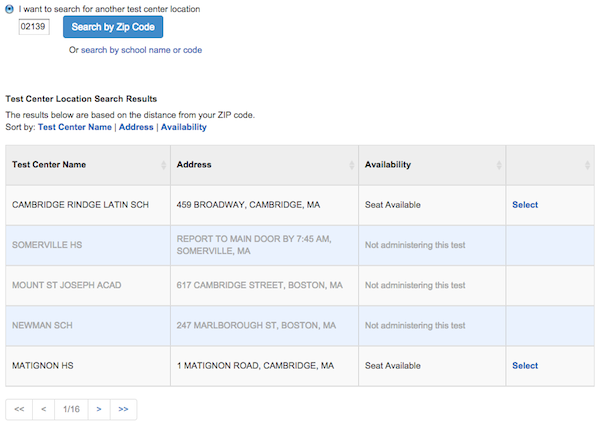The height and width of the screenshot is (425, 600).
Task: Select Cambridge Rindge Latin Sch test center
Action: [x=524, y=205]
